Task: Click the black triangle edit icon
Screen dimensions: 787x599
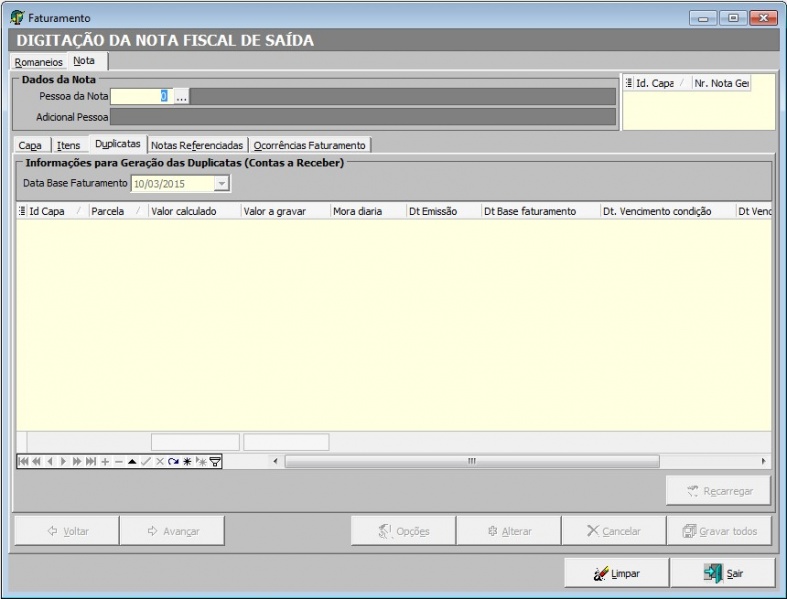Action: pyautogui.click(x=132, y=461)
